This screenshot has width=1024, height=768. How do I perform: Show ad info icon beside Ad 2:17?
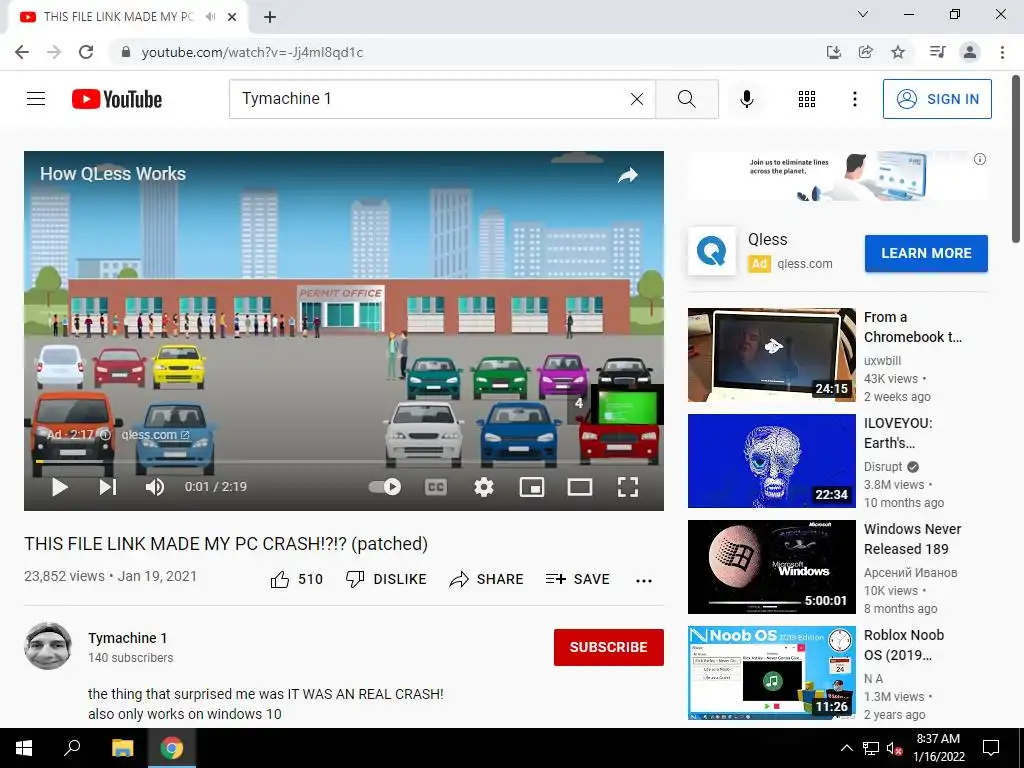(x=104, y=435)
